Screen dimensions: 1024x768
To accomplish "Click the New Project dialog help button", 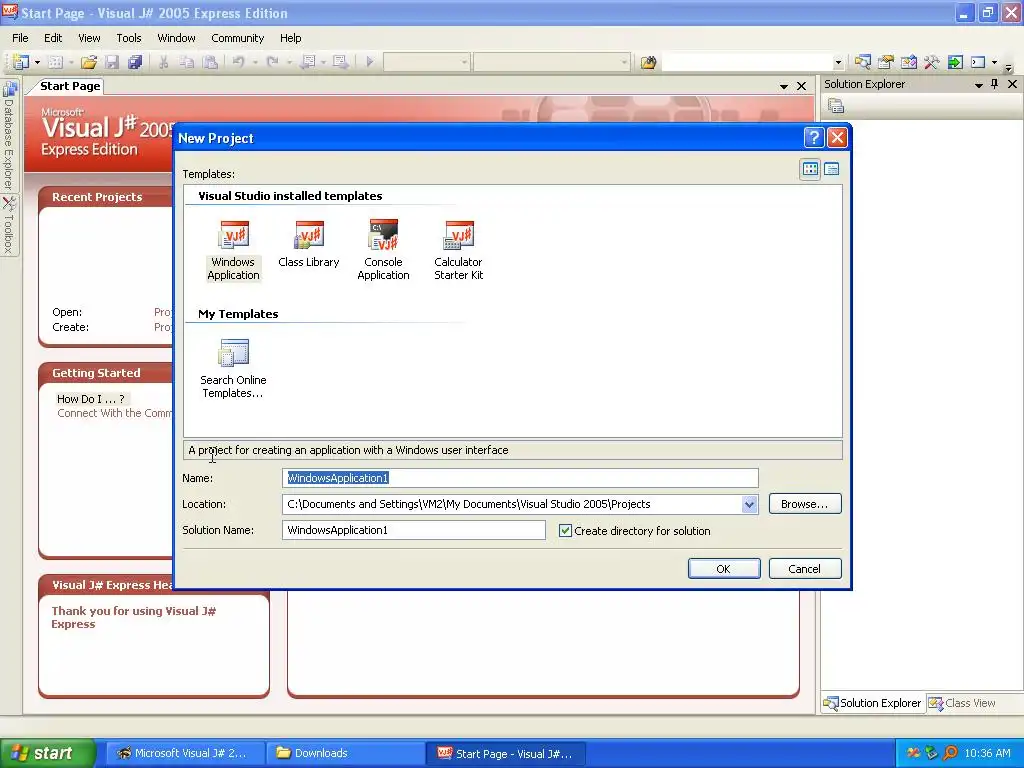I will (814, 138).
